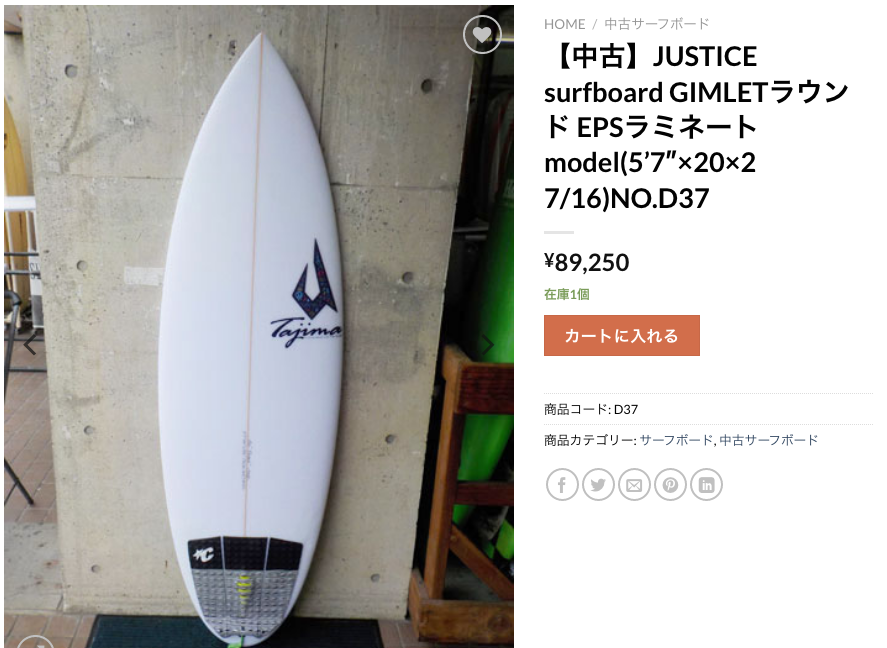
Task: Share product on LinkedIn
Action: pyautogui.click(x=707, y=485)
